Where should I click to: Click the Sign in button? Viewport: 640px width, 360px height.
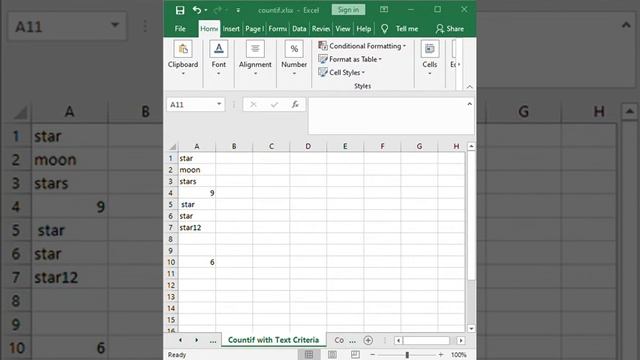pos(348,10)
